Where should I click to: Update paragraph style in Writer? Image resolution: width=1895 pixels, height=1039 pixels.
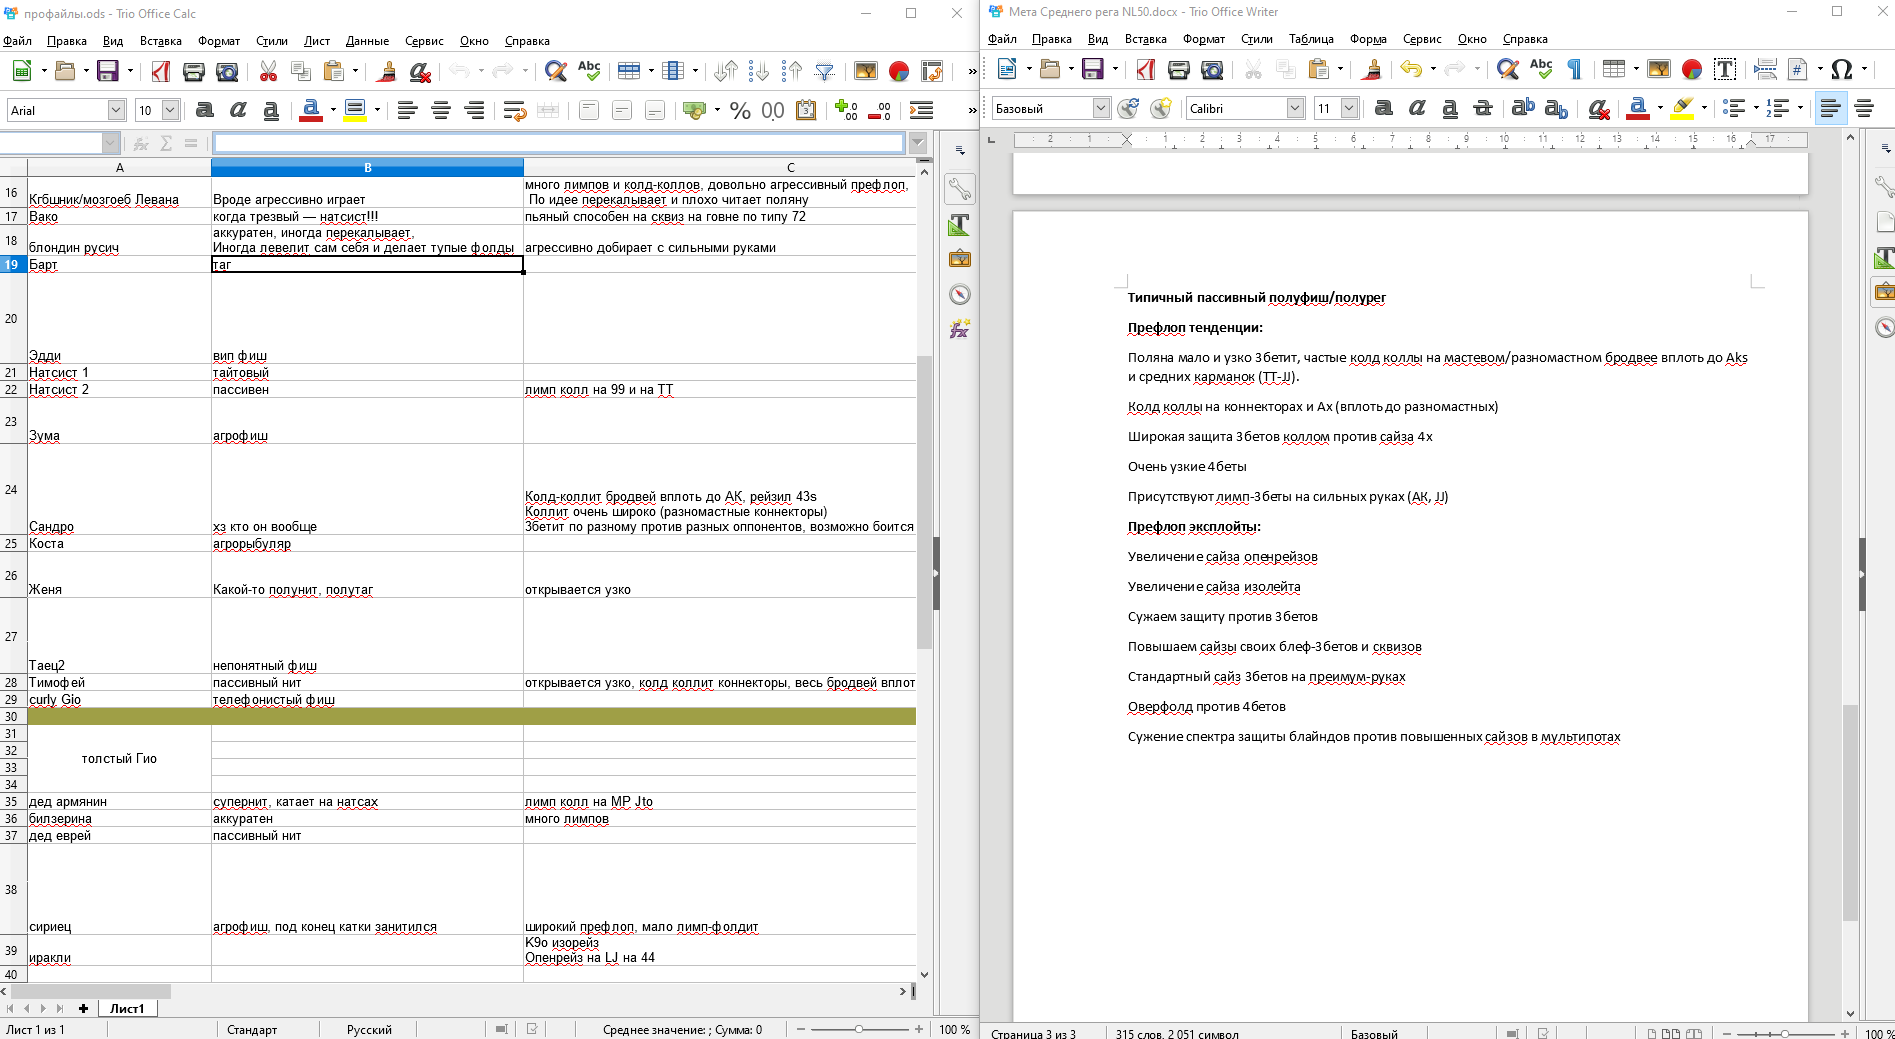pyautogui.click(x=1128, y=108)
